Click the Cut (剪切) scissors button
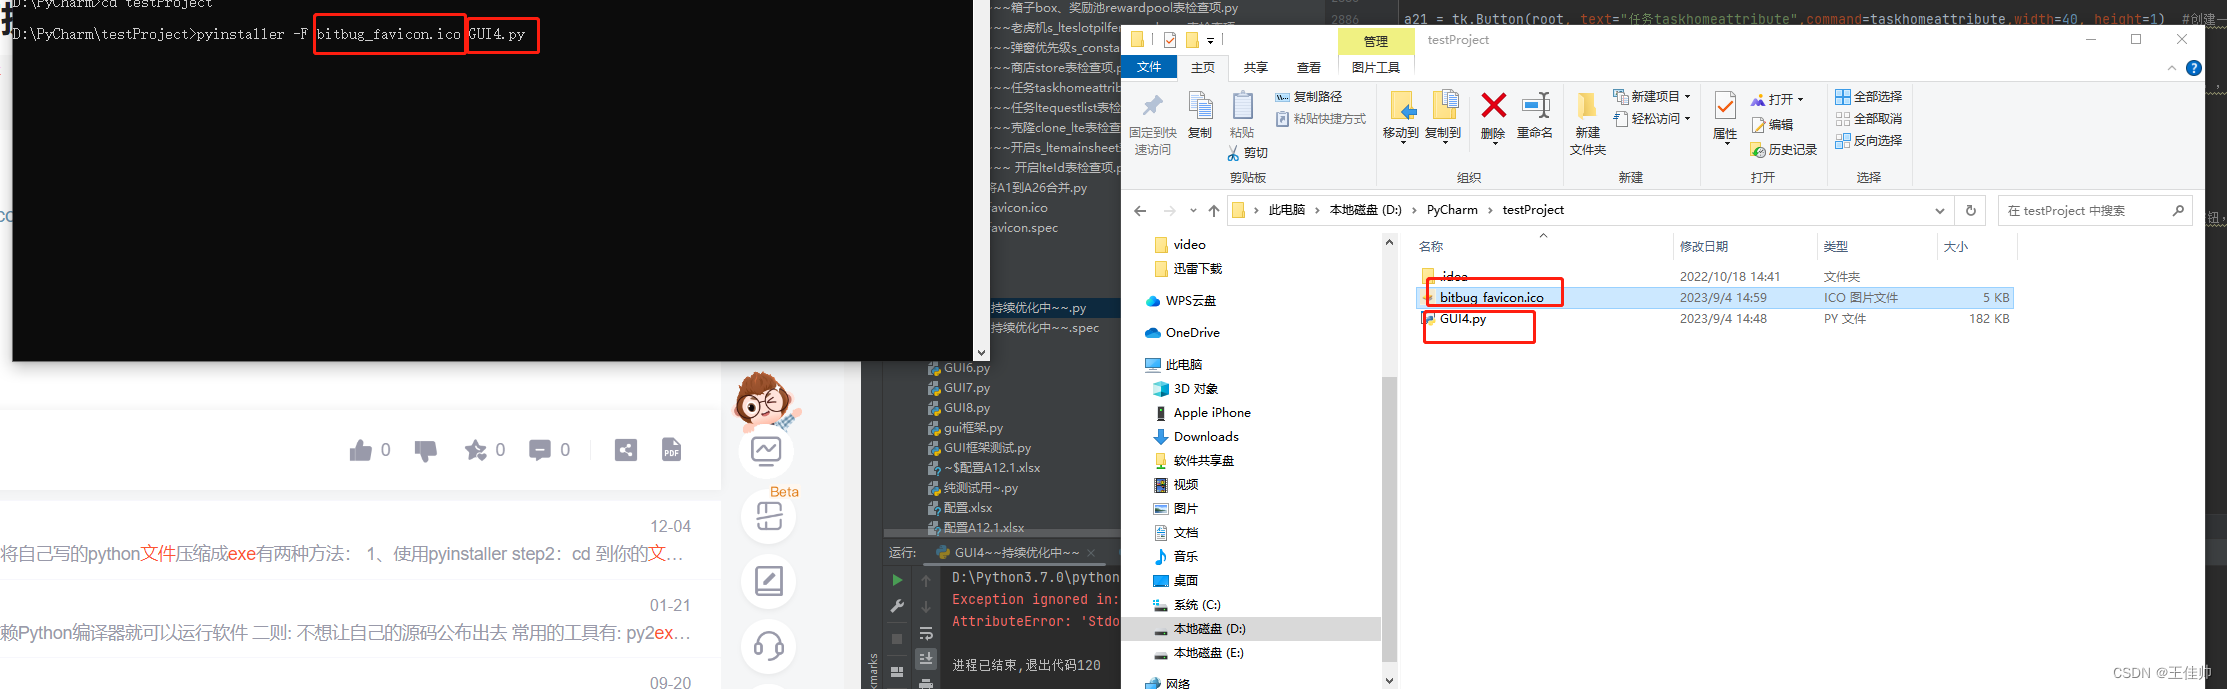The height and width of the screenshot is (689, 2227). point(1248,153)
